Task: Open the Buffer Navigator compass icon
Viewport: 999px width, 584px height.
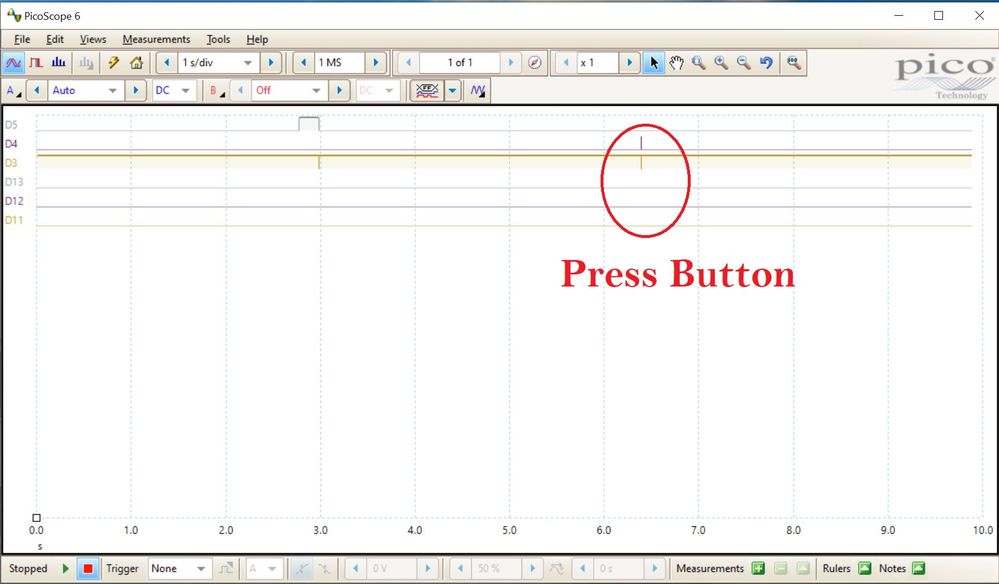Action: coord(535,62)
